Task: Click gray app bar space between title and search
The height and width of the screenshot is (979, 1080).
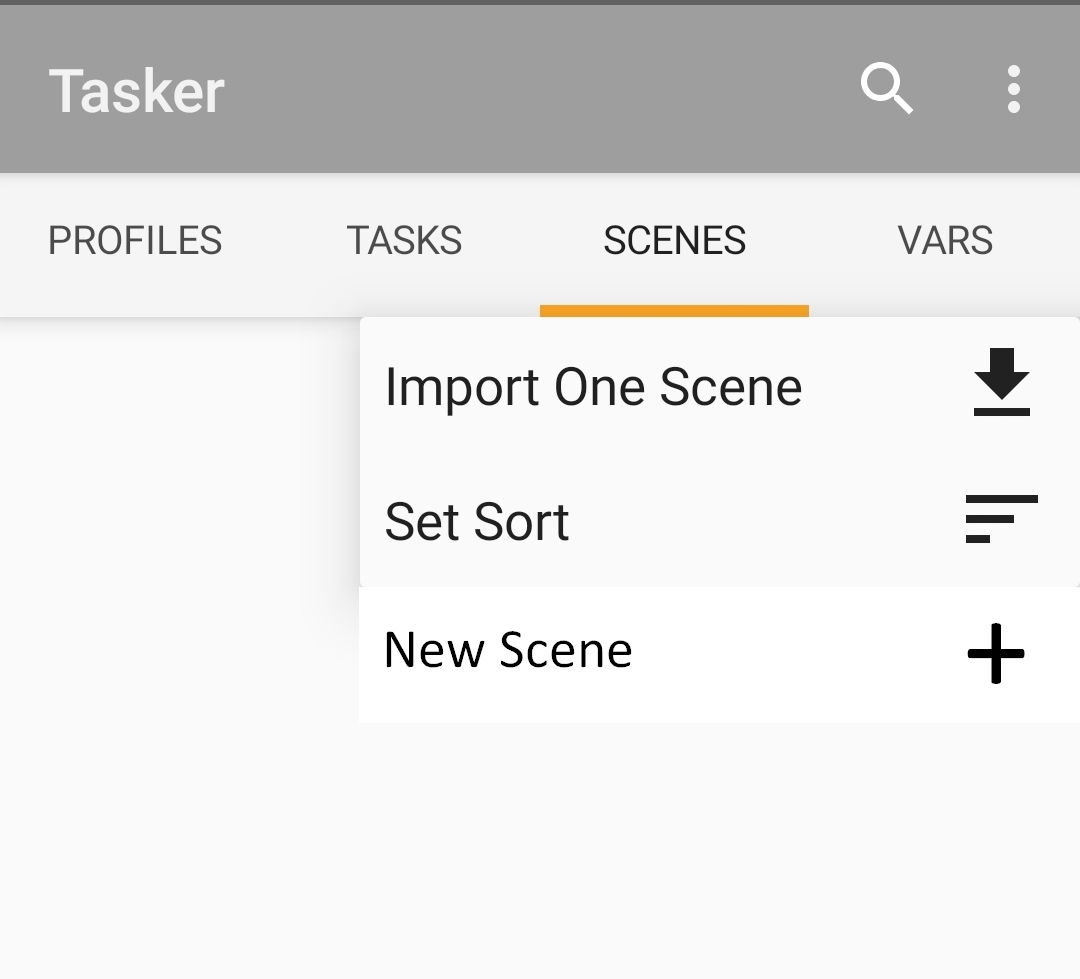Action: click(x=540, y=90)
